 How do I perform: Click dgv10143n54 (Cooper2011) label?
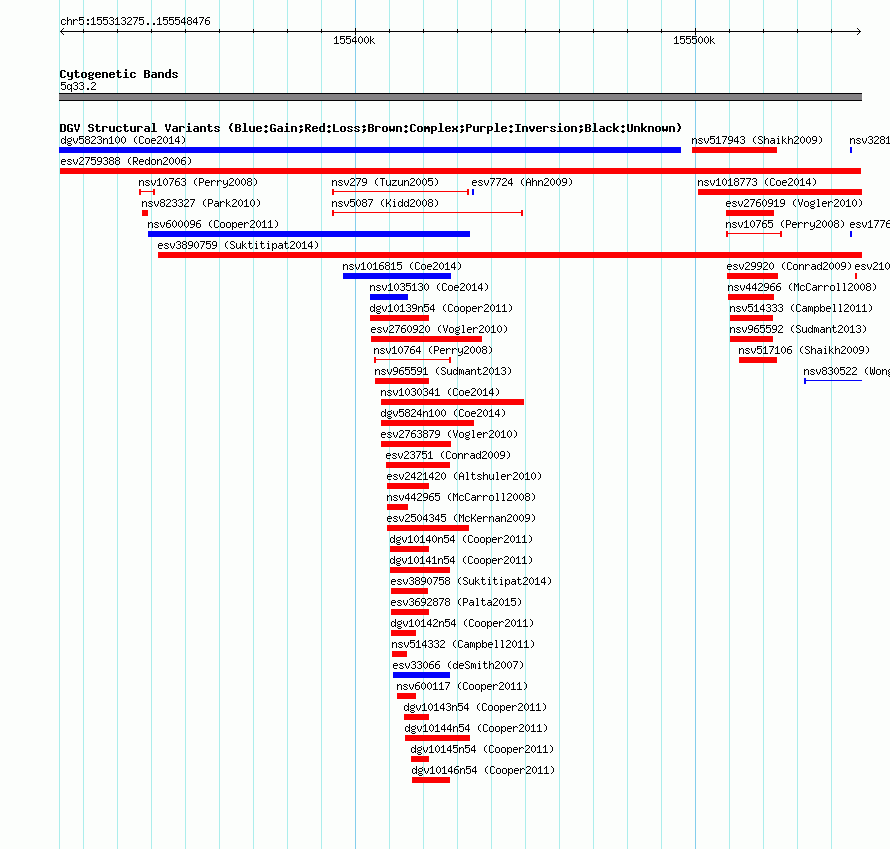pyautogui.click(x=475, y=707)
